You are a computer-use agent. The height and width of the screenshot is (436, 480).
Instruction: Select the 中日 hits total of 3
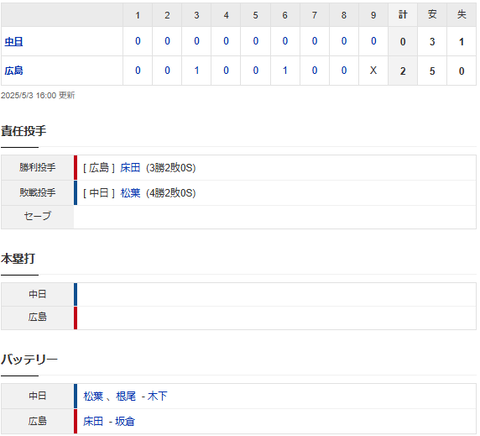click(x=432, y=42)
